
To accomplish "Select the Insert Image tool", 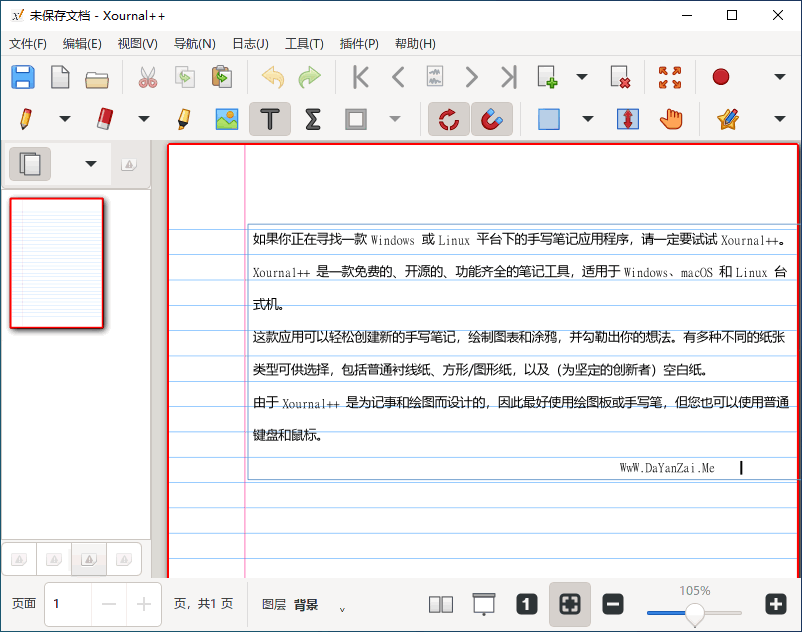I will tap(227, 119).
